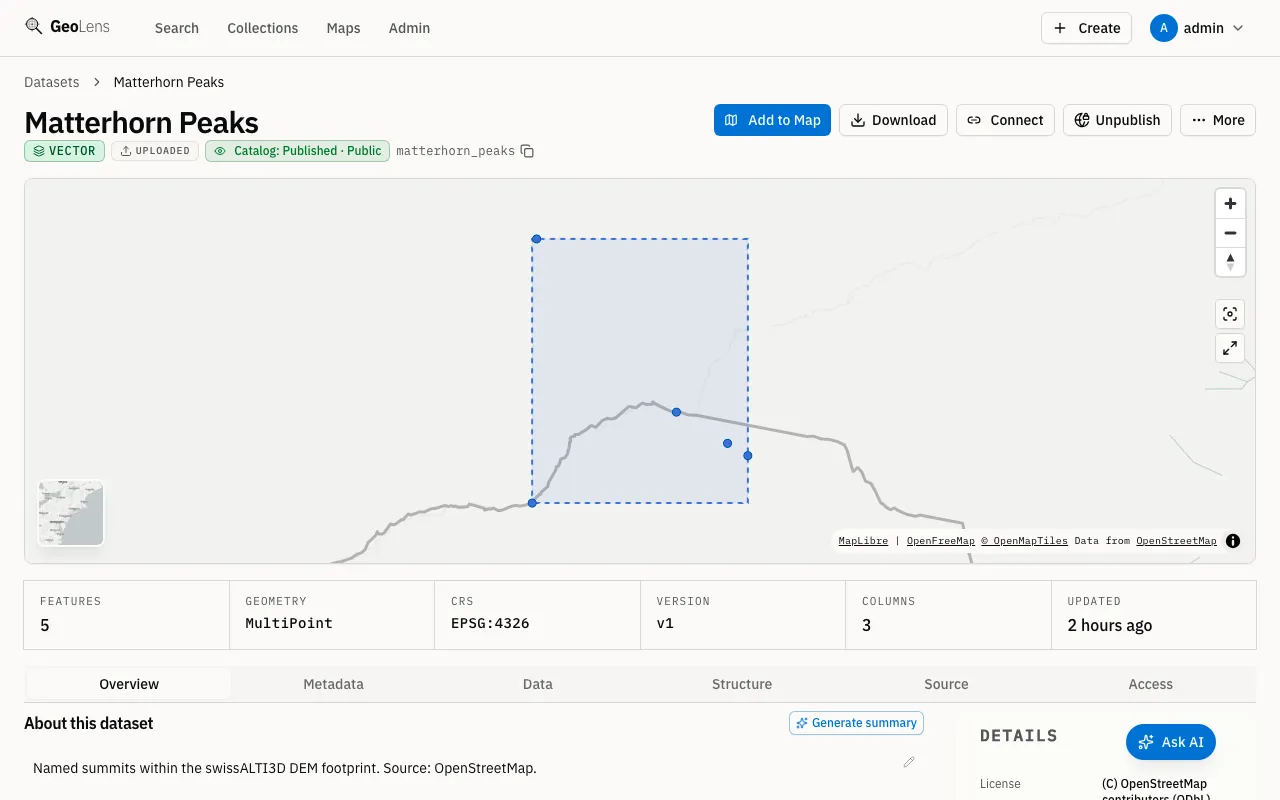Switch to the Data tab
Viewport: 1280px width, 800px height.
(x=538, y=684)
